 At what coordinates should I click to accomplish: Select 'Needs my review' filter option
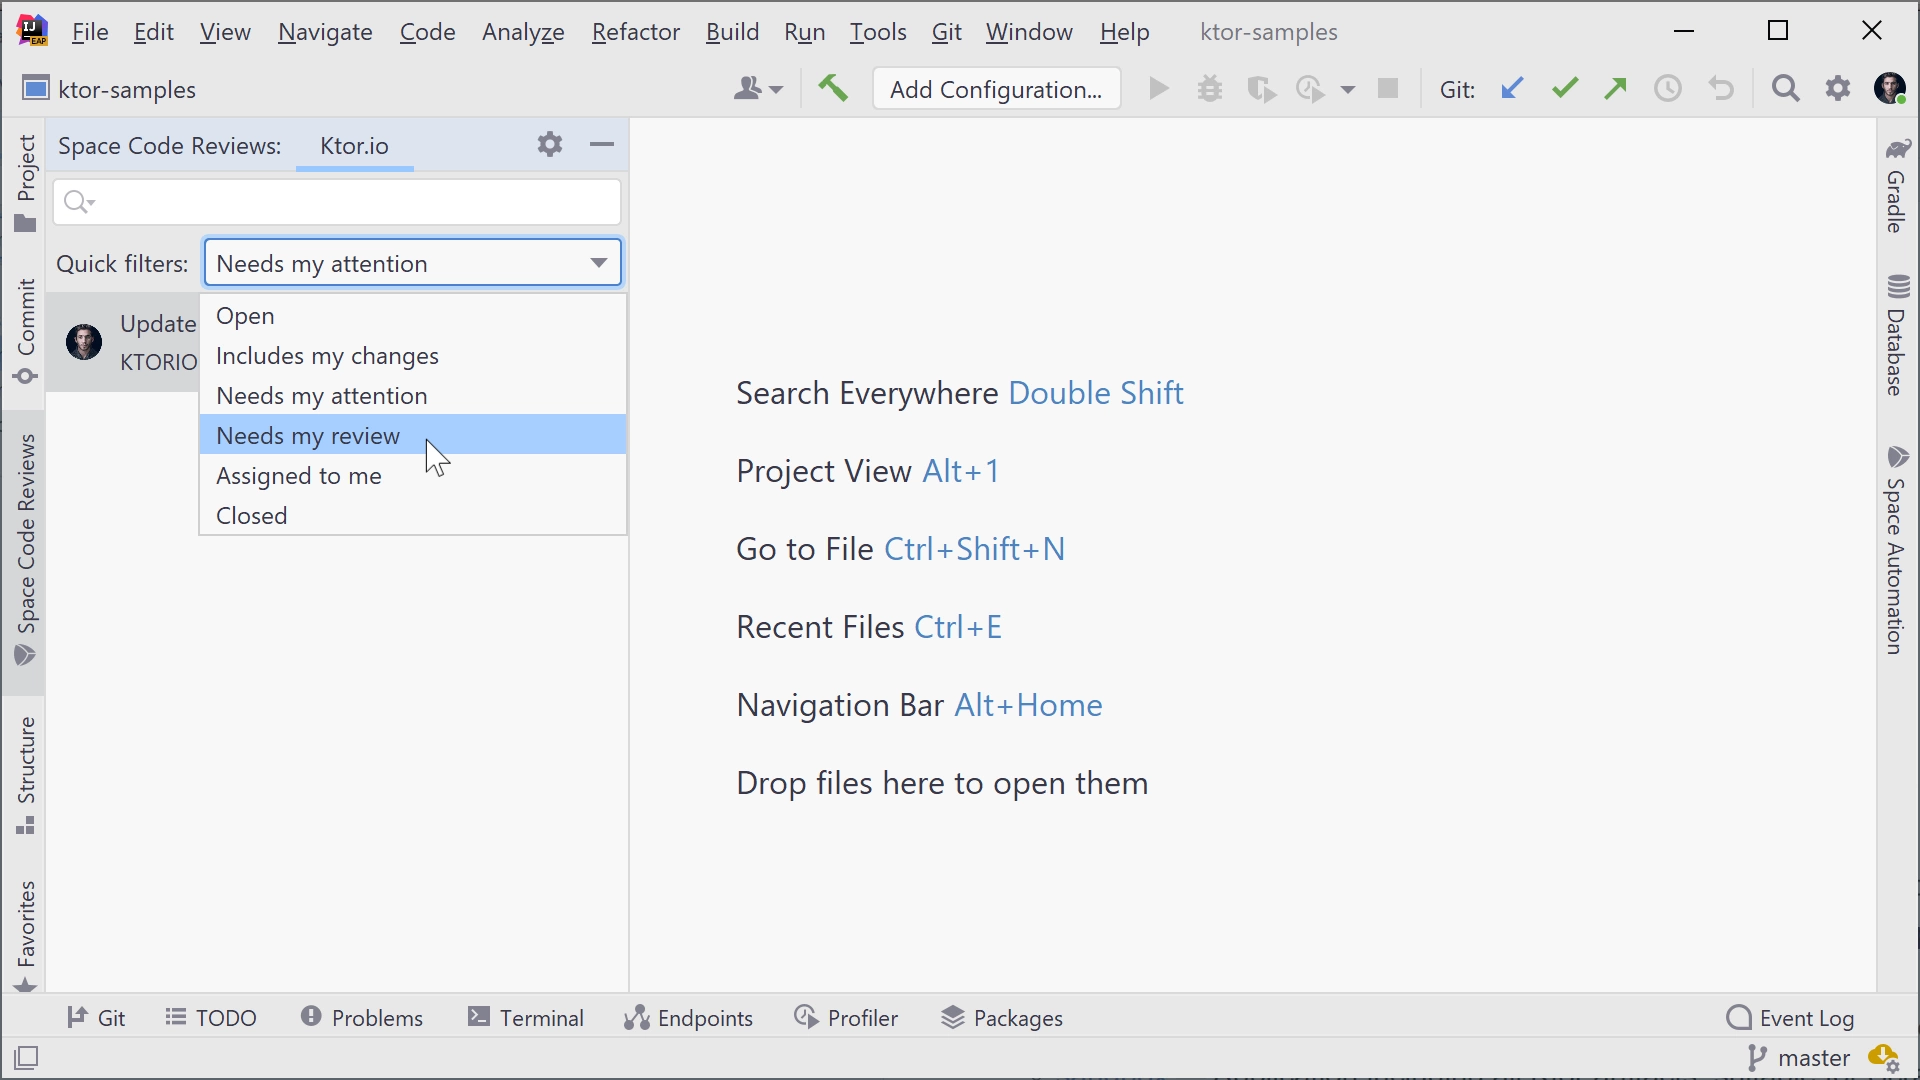pyautogui.click(x=309, y=435)
